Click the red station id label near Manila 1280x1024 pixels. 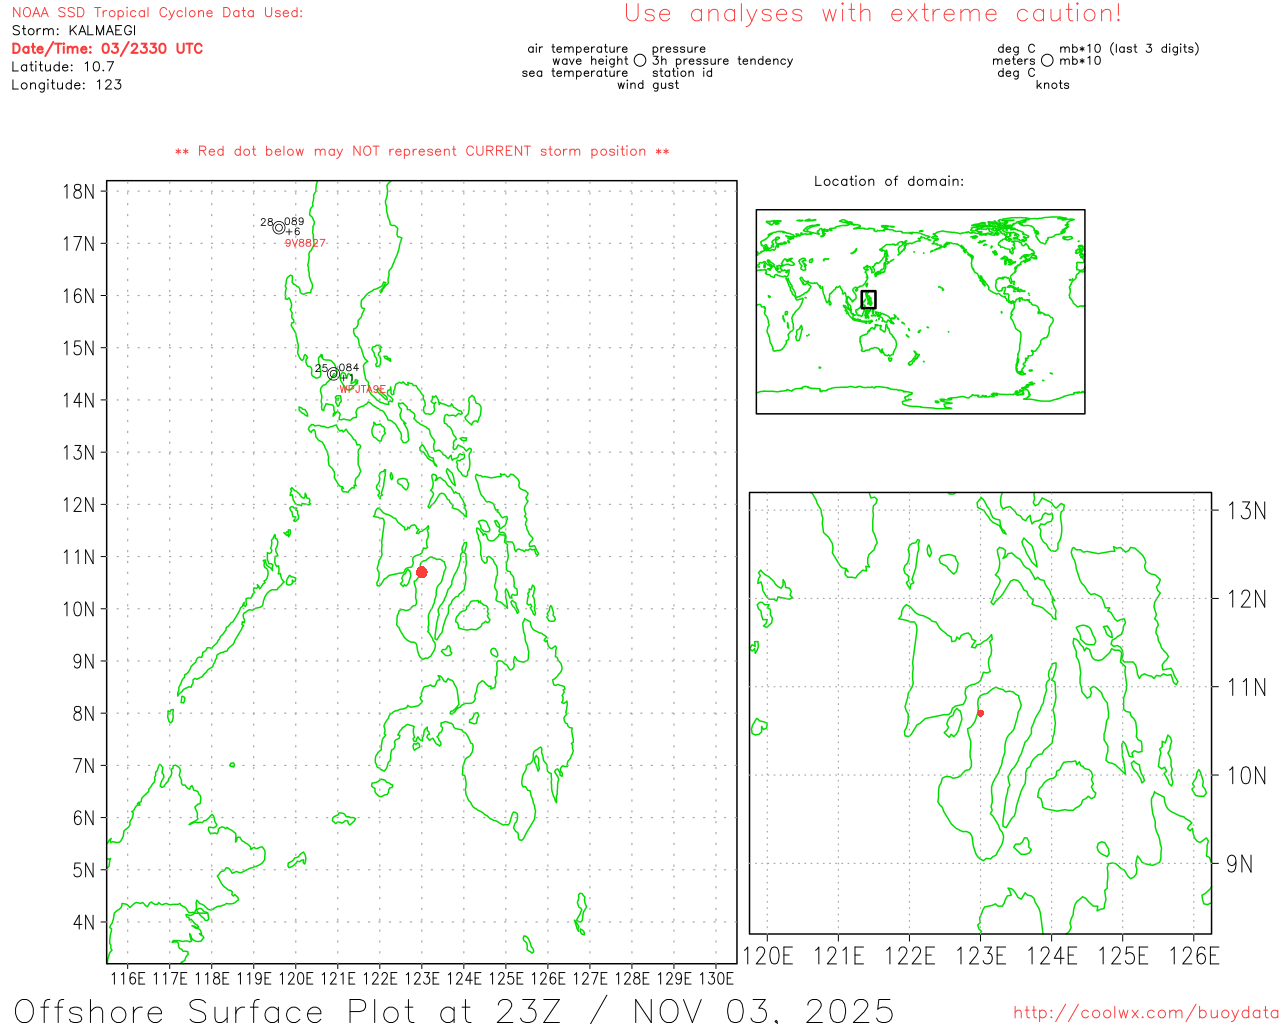[x=362, y=390]
